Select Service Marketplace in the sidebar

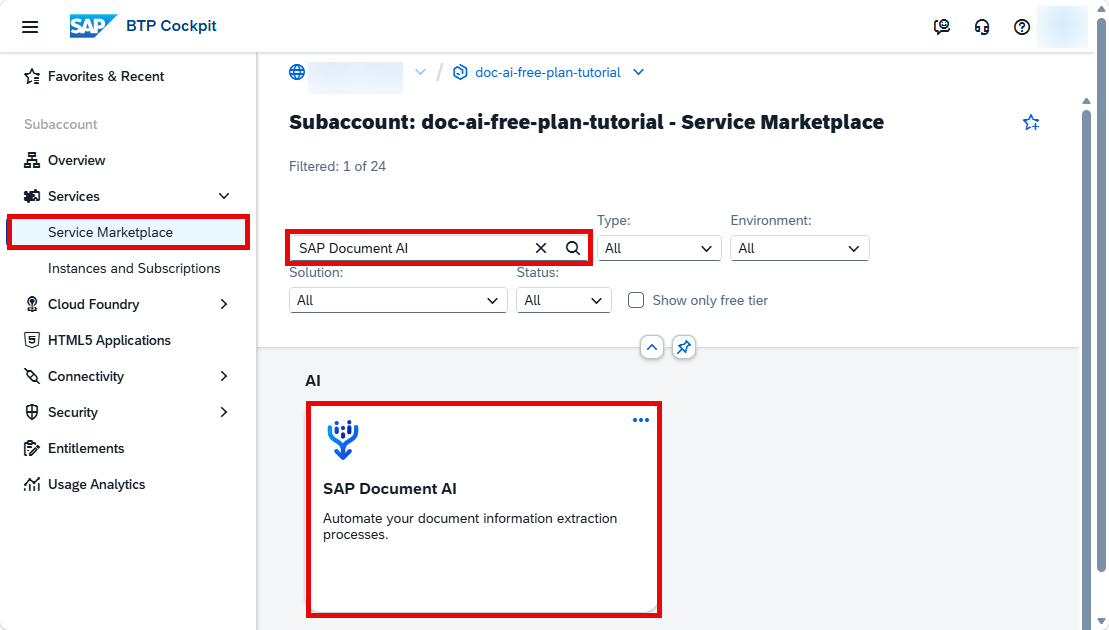click(128, 233)
